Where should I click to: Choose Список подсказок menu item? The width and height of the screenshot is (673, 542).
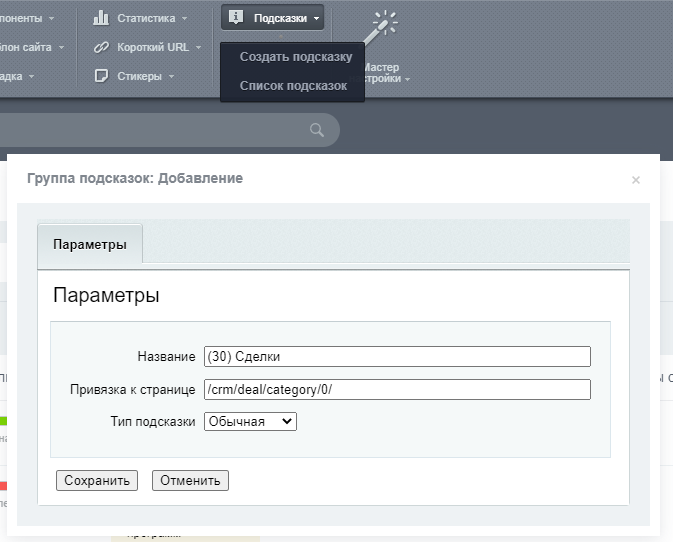pyautogui.click(x=293, y=86)
